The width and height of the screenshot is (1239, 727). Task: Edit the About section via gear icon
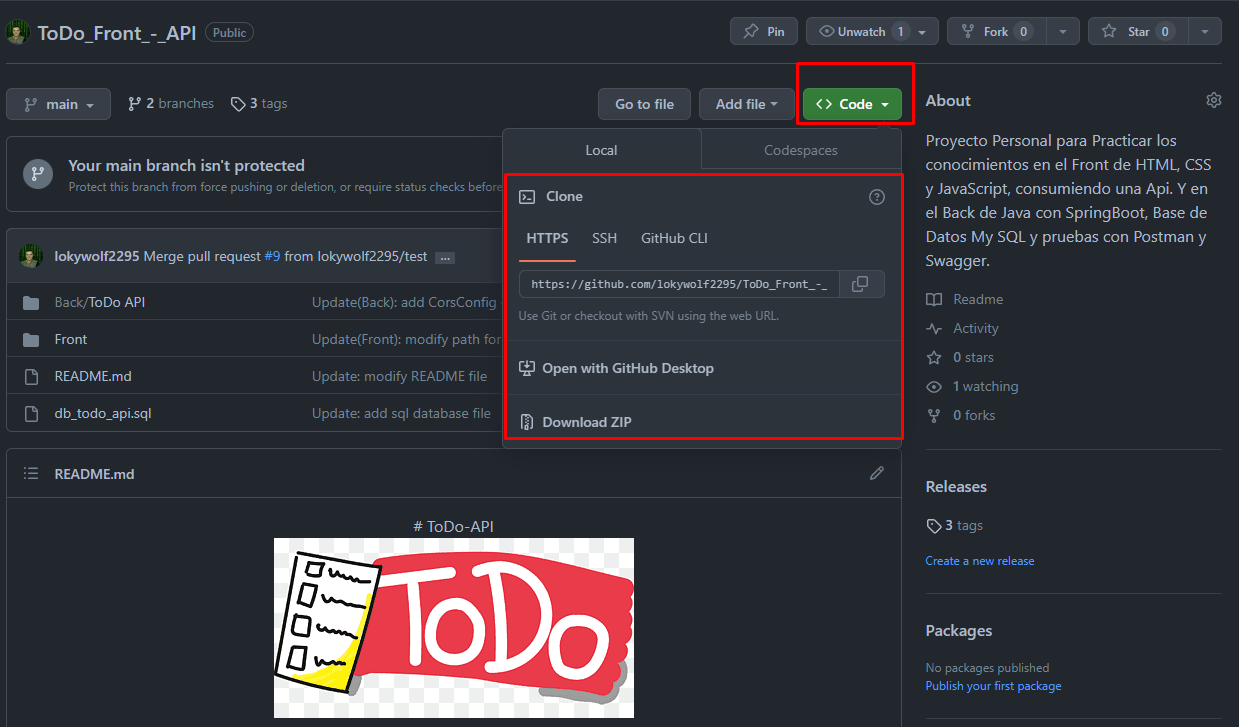1214,100
